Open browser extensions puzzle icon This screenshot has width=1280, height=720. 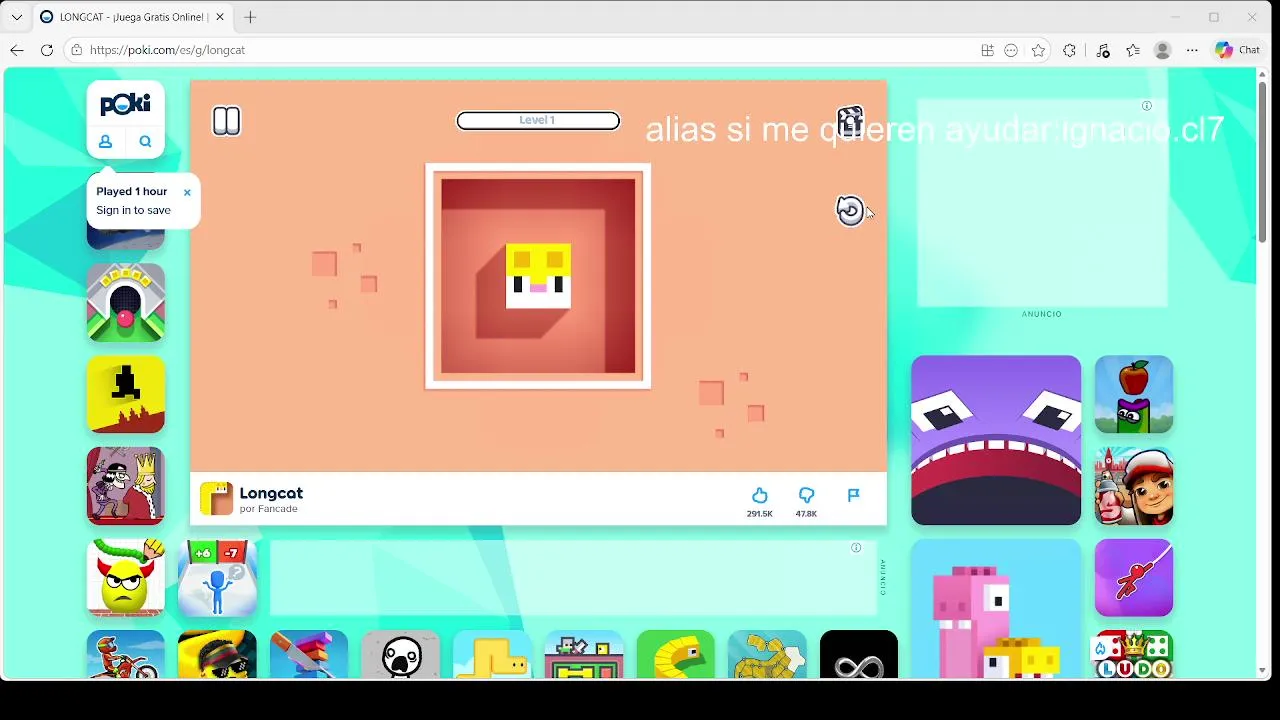coord(1070,50)
